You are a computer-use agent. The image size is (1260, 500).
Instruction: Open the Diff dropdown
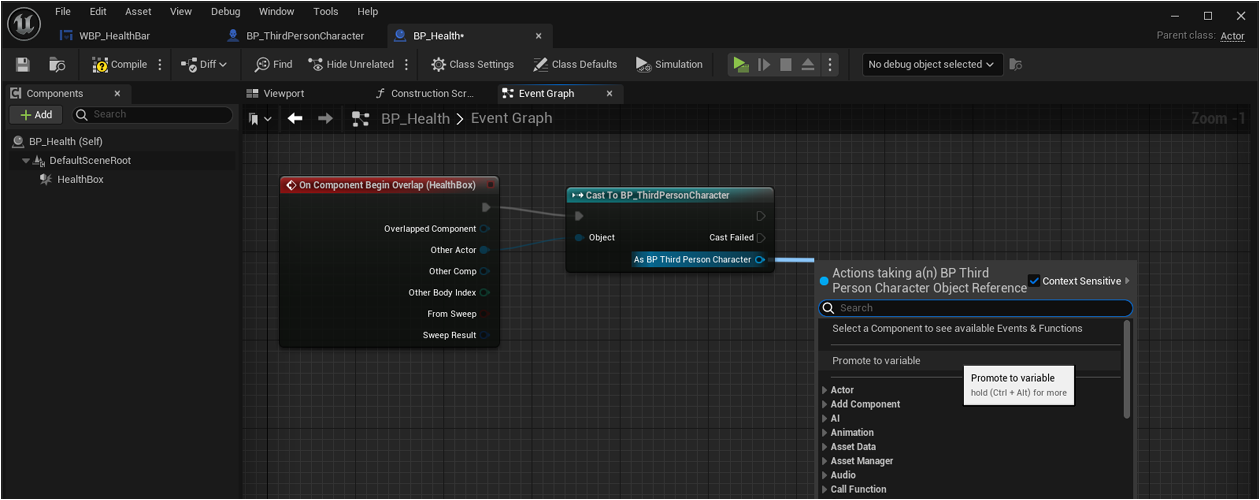pos(204,64)
